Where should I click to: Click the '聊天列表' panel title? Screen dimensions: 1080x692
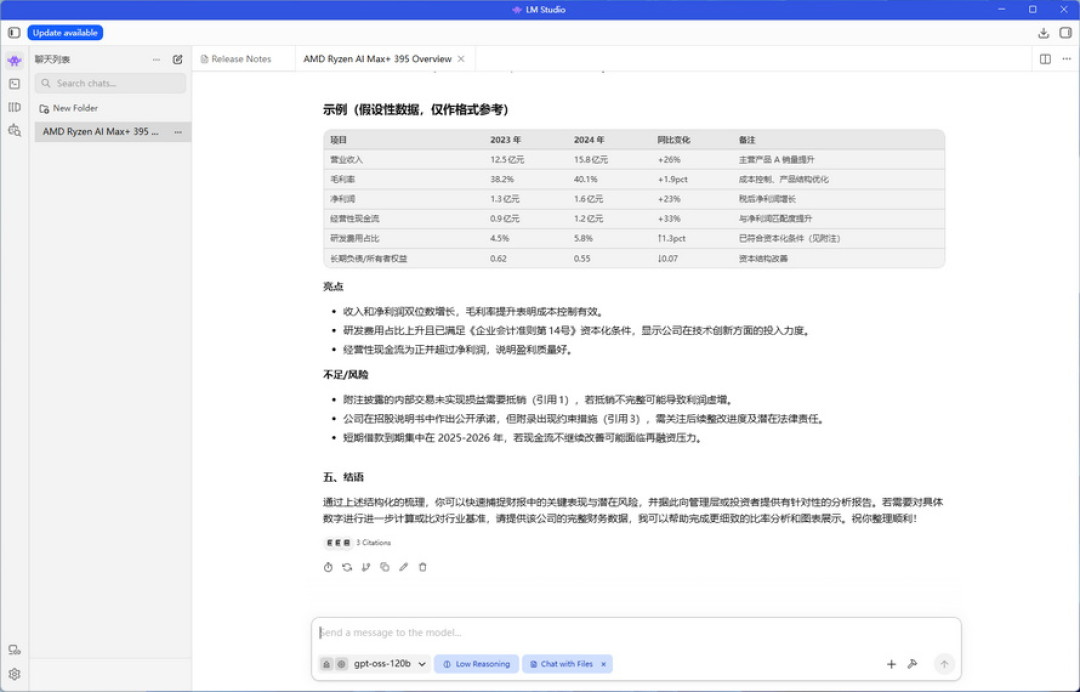click(x=52, y=60)
